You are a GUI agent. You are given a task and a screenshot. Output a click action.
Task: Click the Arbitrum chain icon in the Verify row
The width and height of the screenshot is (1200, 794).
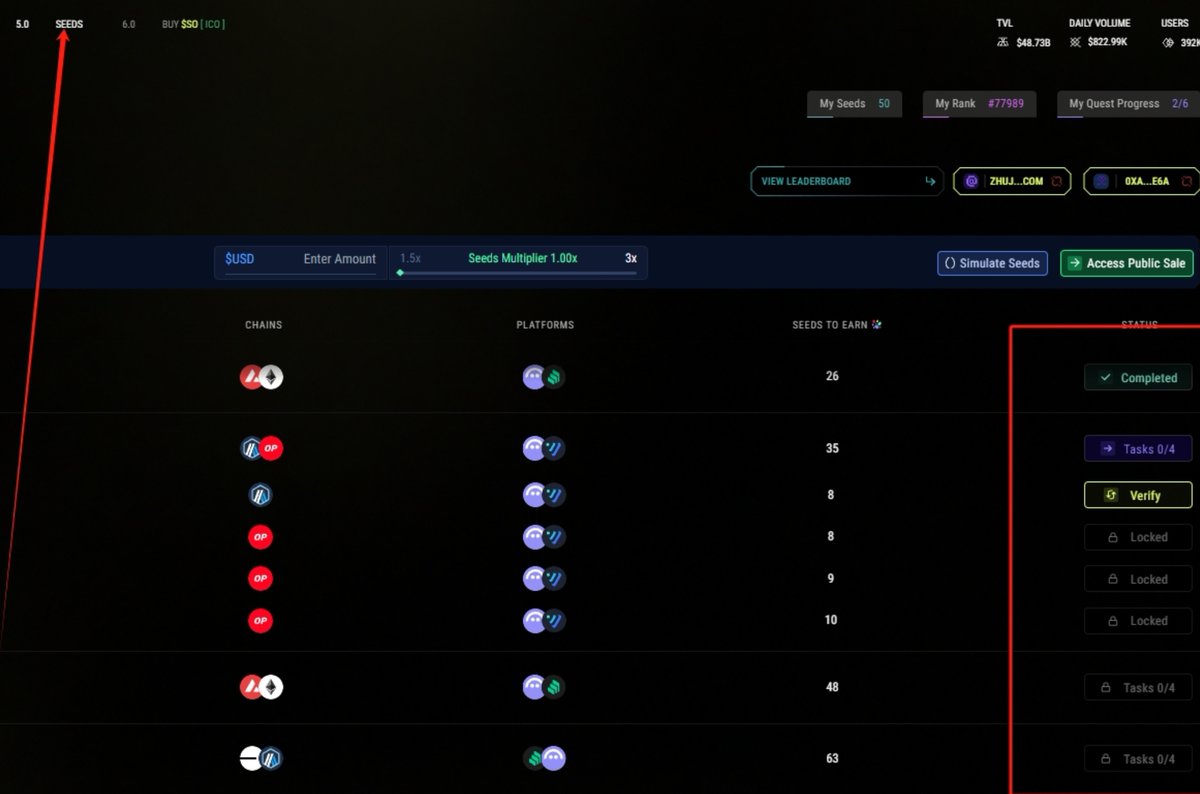[x=260, y=495]
